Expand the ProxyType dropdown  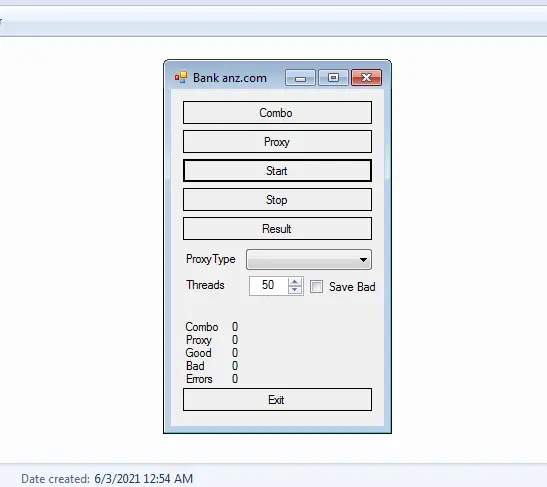(309, 260)
